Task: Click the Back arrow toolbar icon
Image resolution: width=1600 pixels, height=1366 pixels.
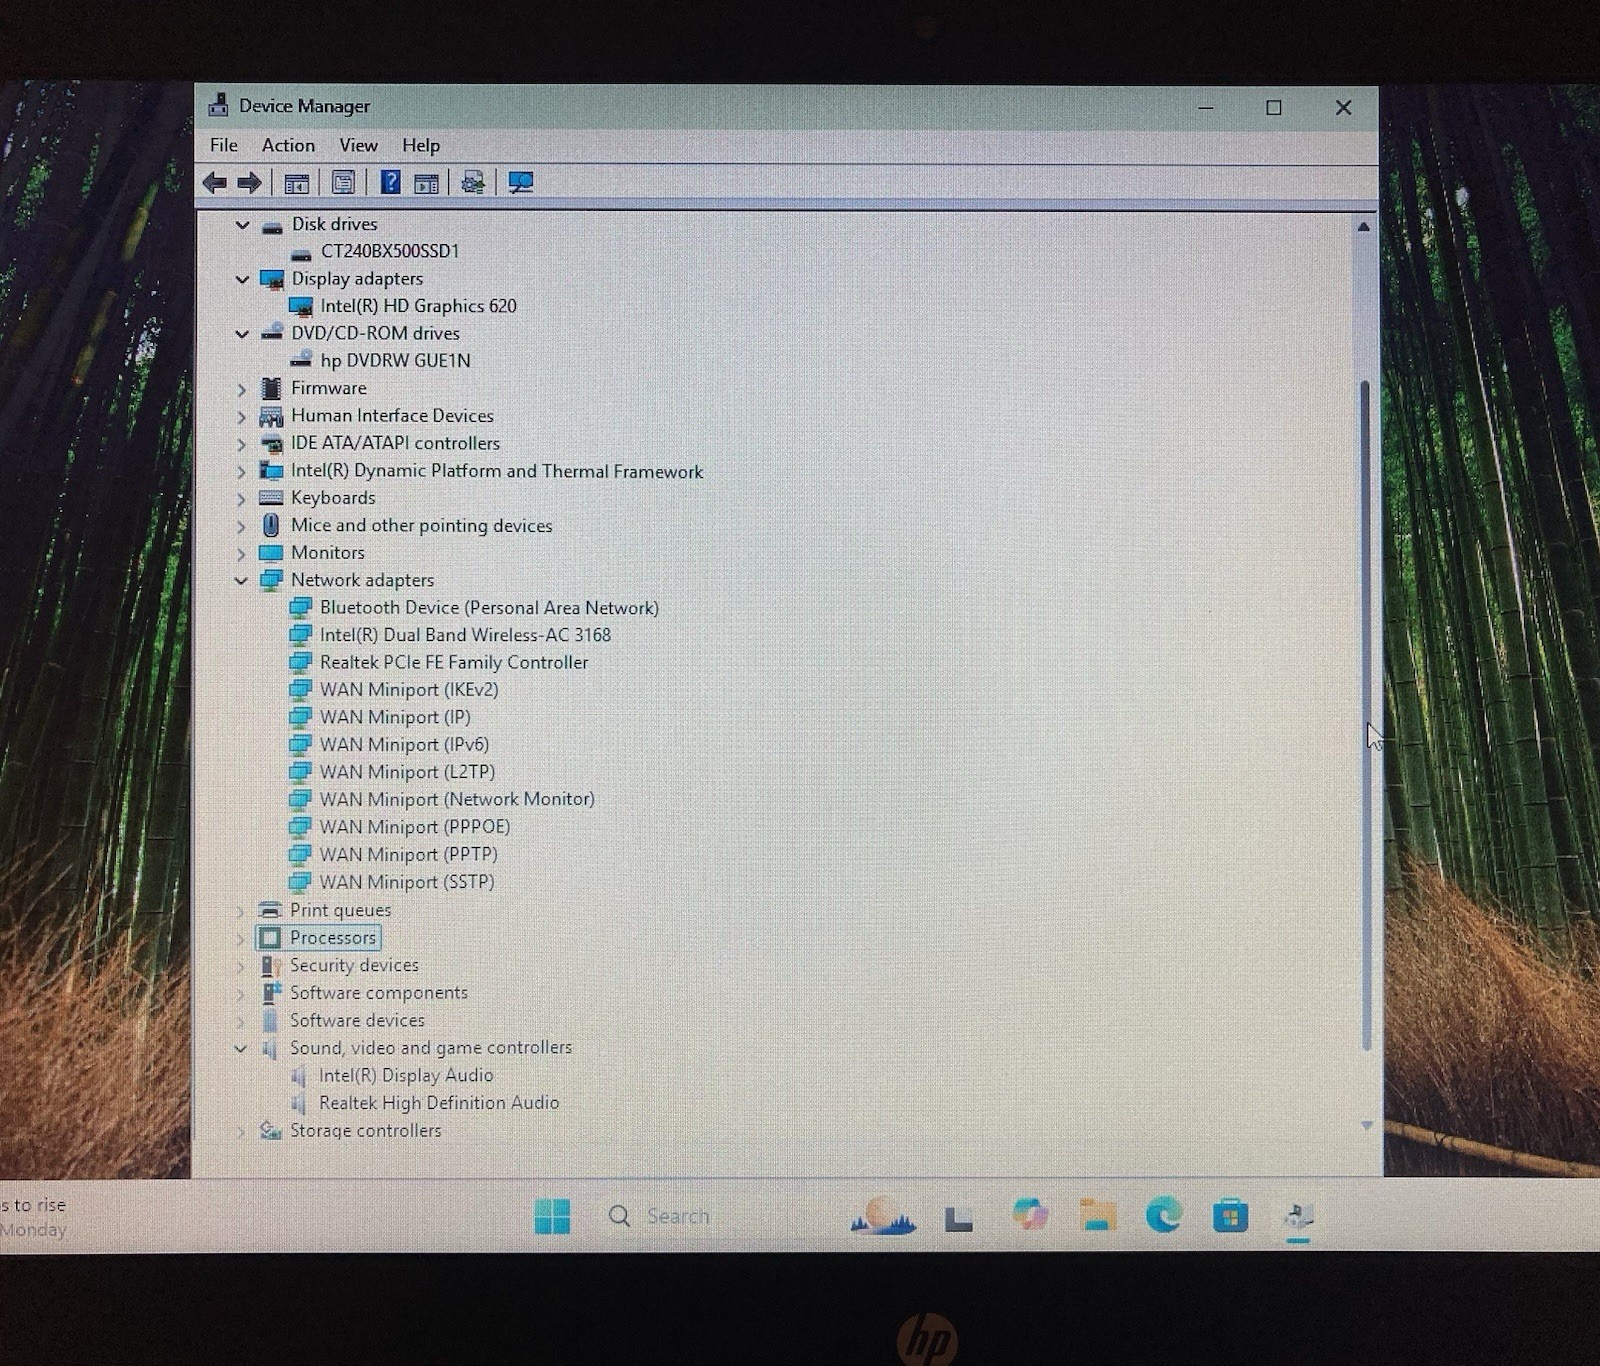Action: click(214, 183)
